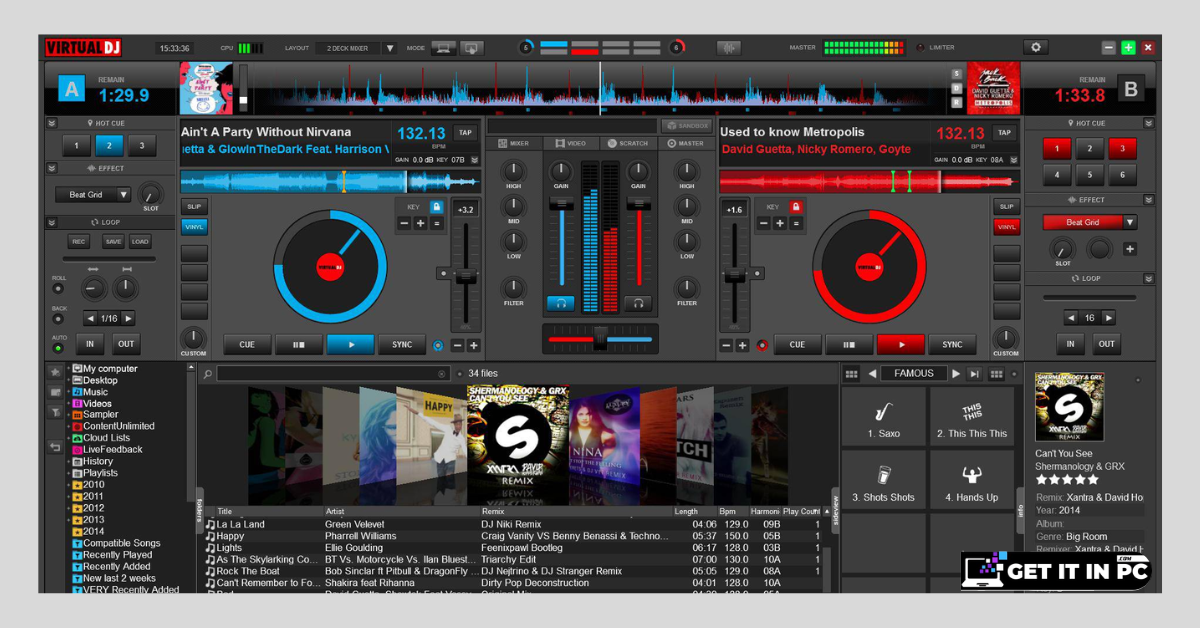Open the settings gear in the top bar
Image resolution: width=1200 pixels, height=628 pixels.
click(1035, 47)
